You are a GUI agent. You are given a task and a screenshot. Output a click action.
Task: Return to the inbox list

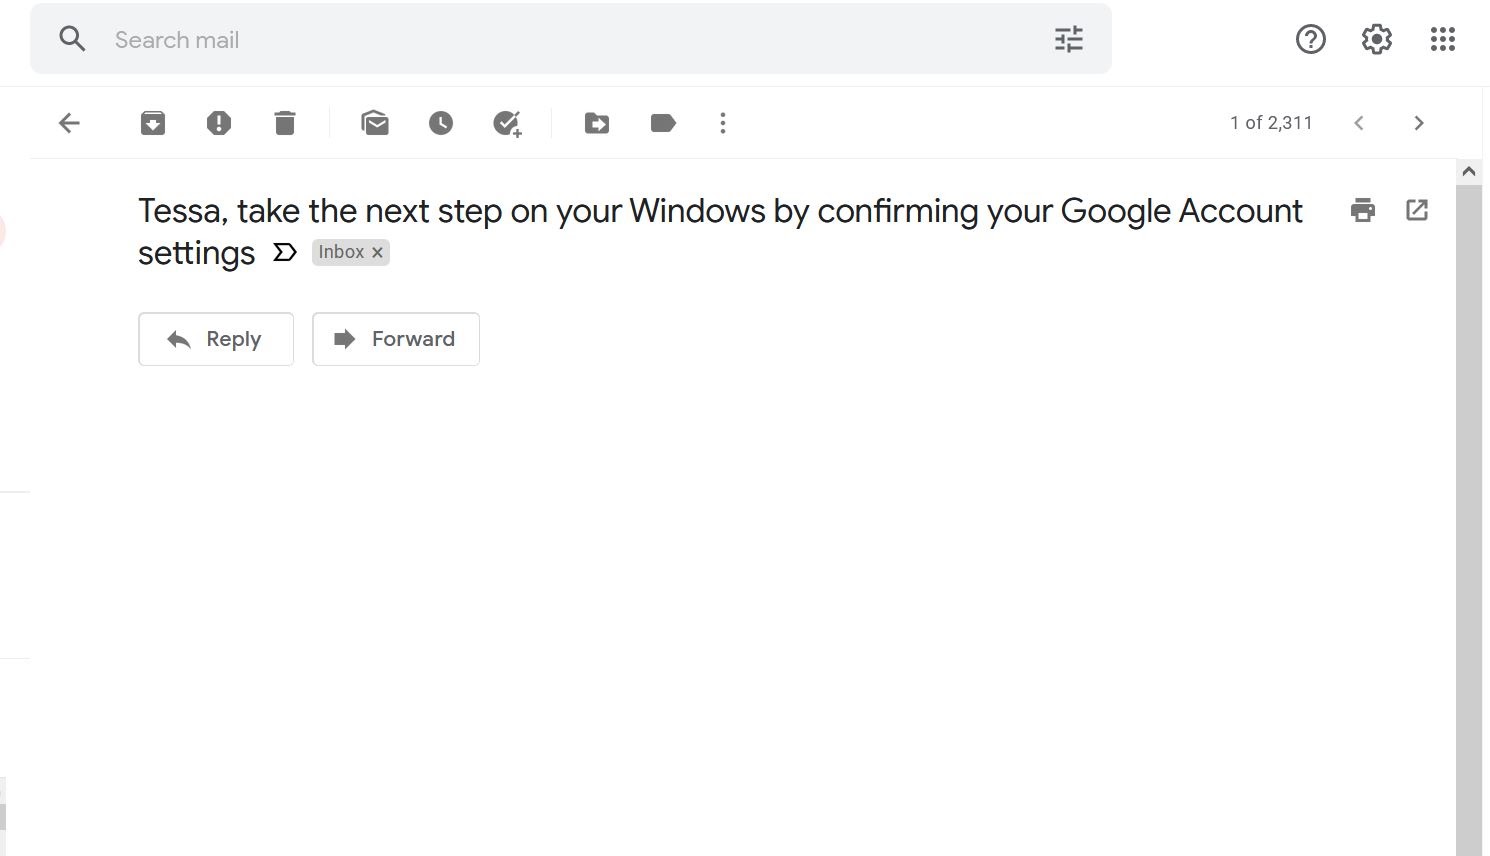(68, 122)
